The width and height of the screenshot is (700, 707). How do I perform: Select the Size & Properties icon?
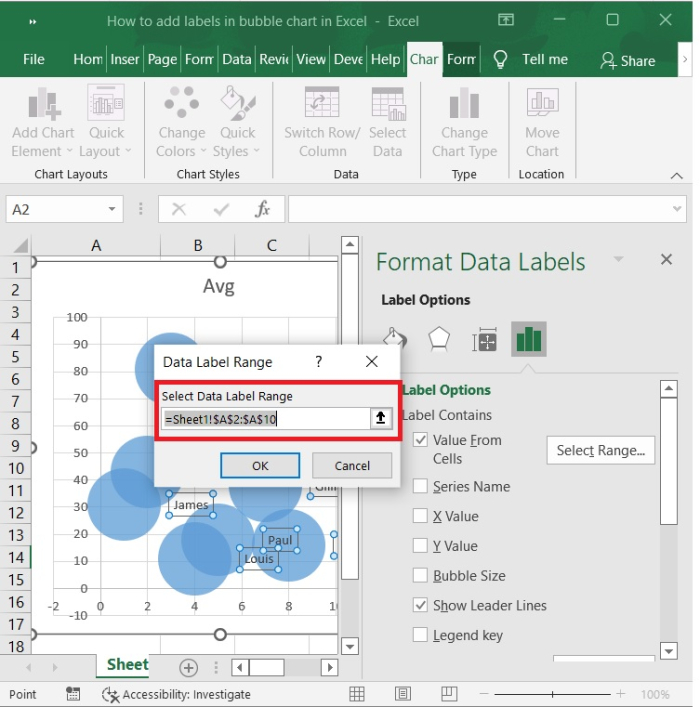tap(484, 339)
